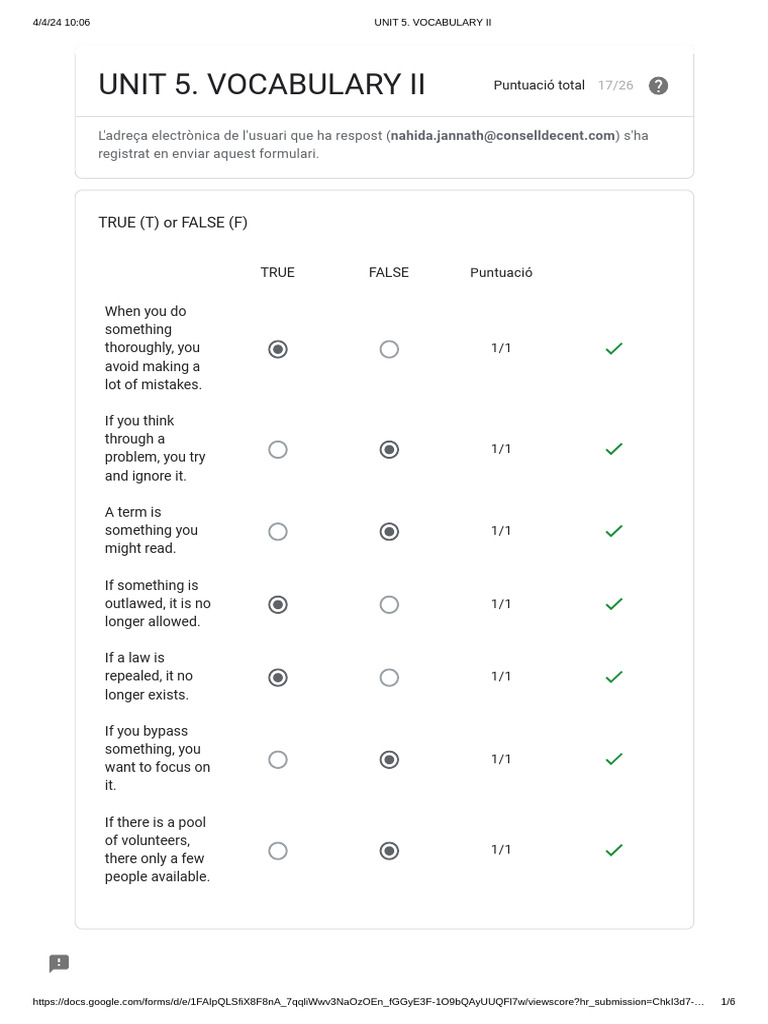Viewport: 768px width, 1024px height.
Task: Click the green checkmark for bypass question
Action: coord(614,759)
